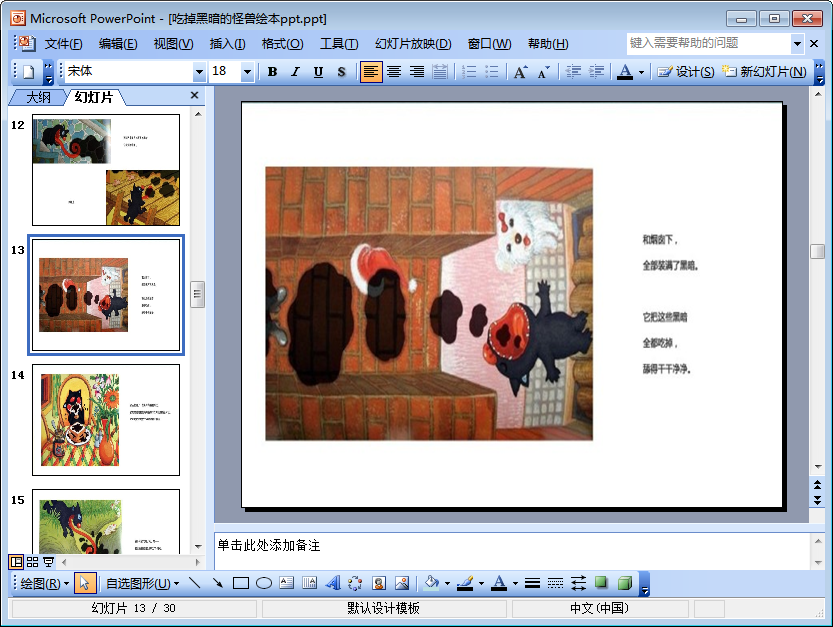Increase font size
Image resolution: width=833 pixels, height=627 pixels.
pos(521,72)
